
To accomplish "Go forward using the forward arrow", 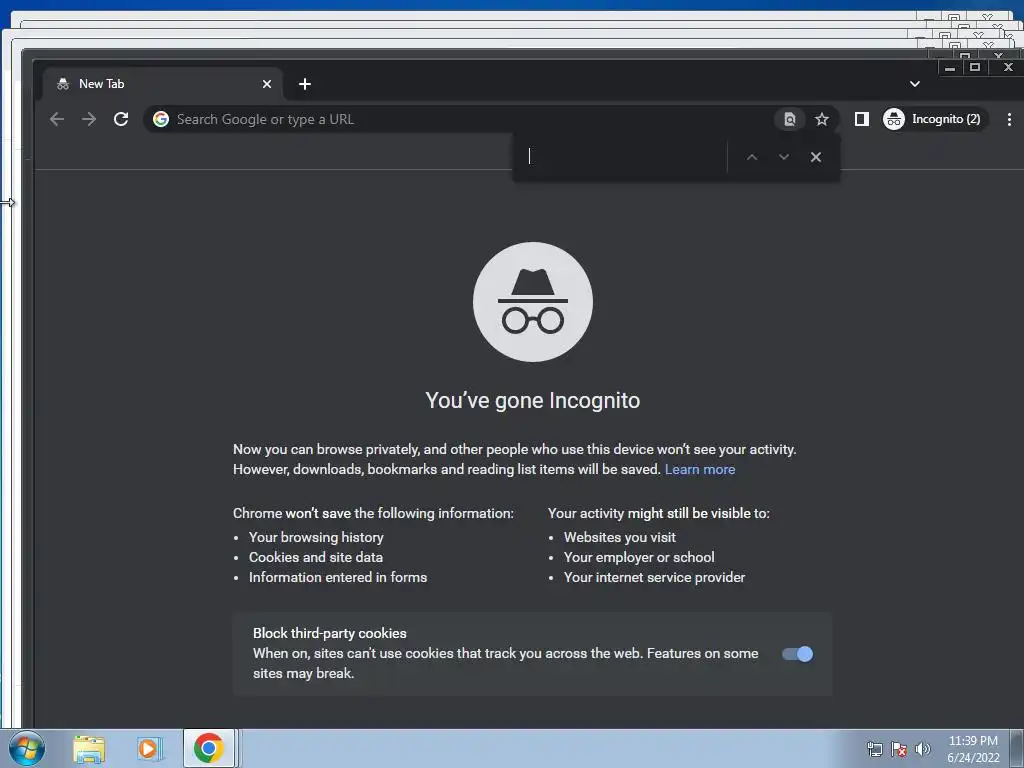I will click(x=89, y=119).
